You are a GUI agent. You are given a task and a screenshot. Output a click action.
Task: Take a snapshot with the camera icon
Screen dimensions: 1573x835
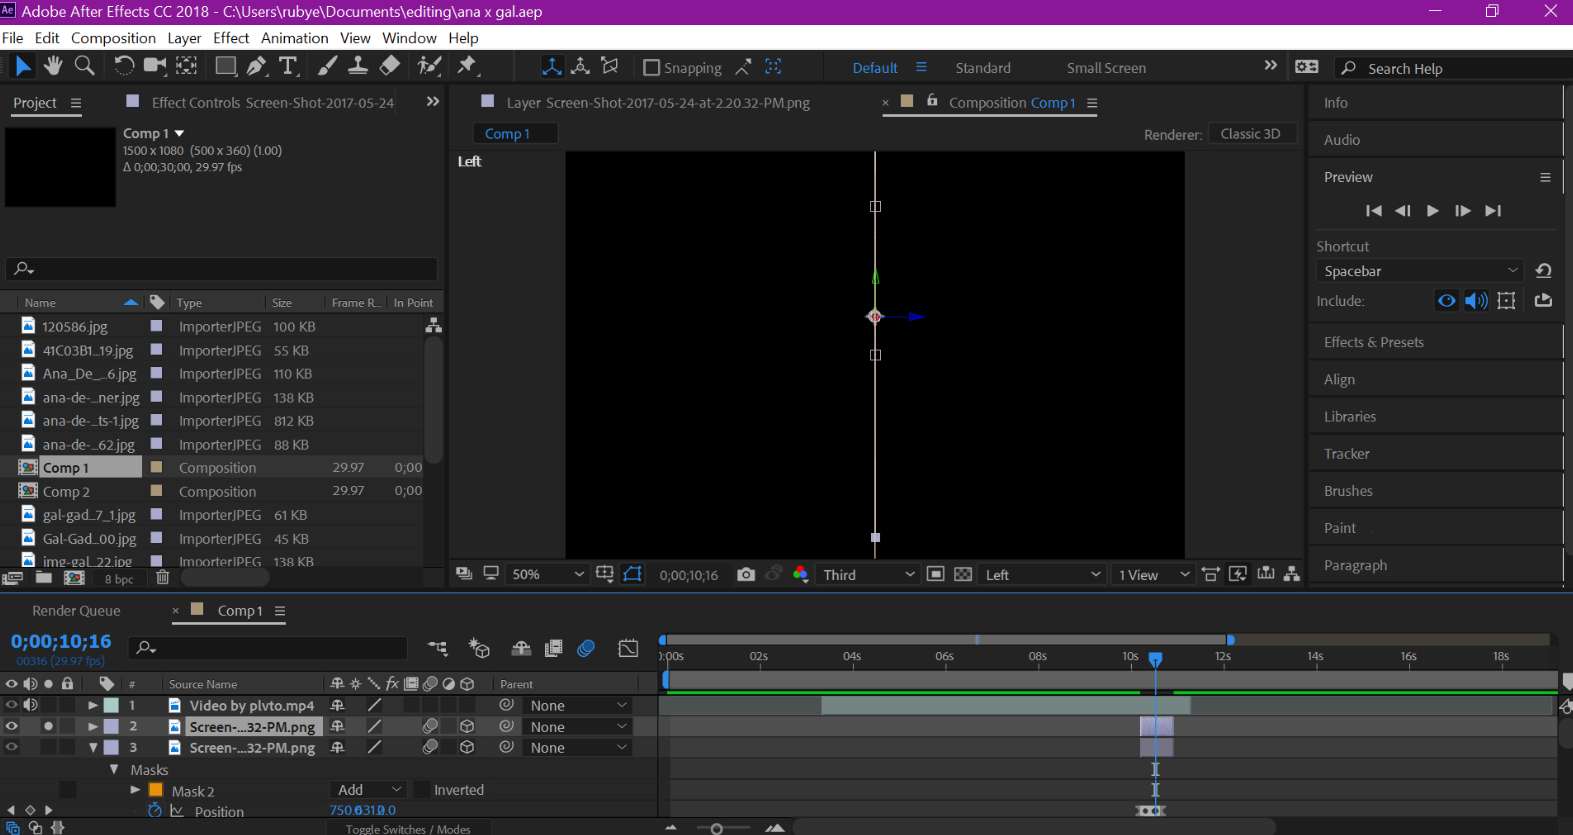tap(746, 574)
